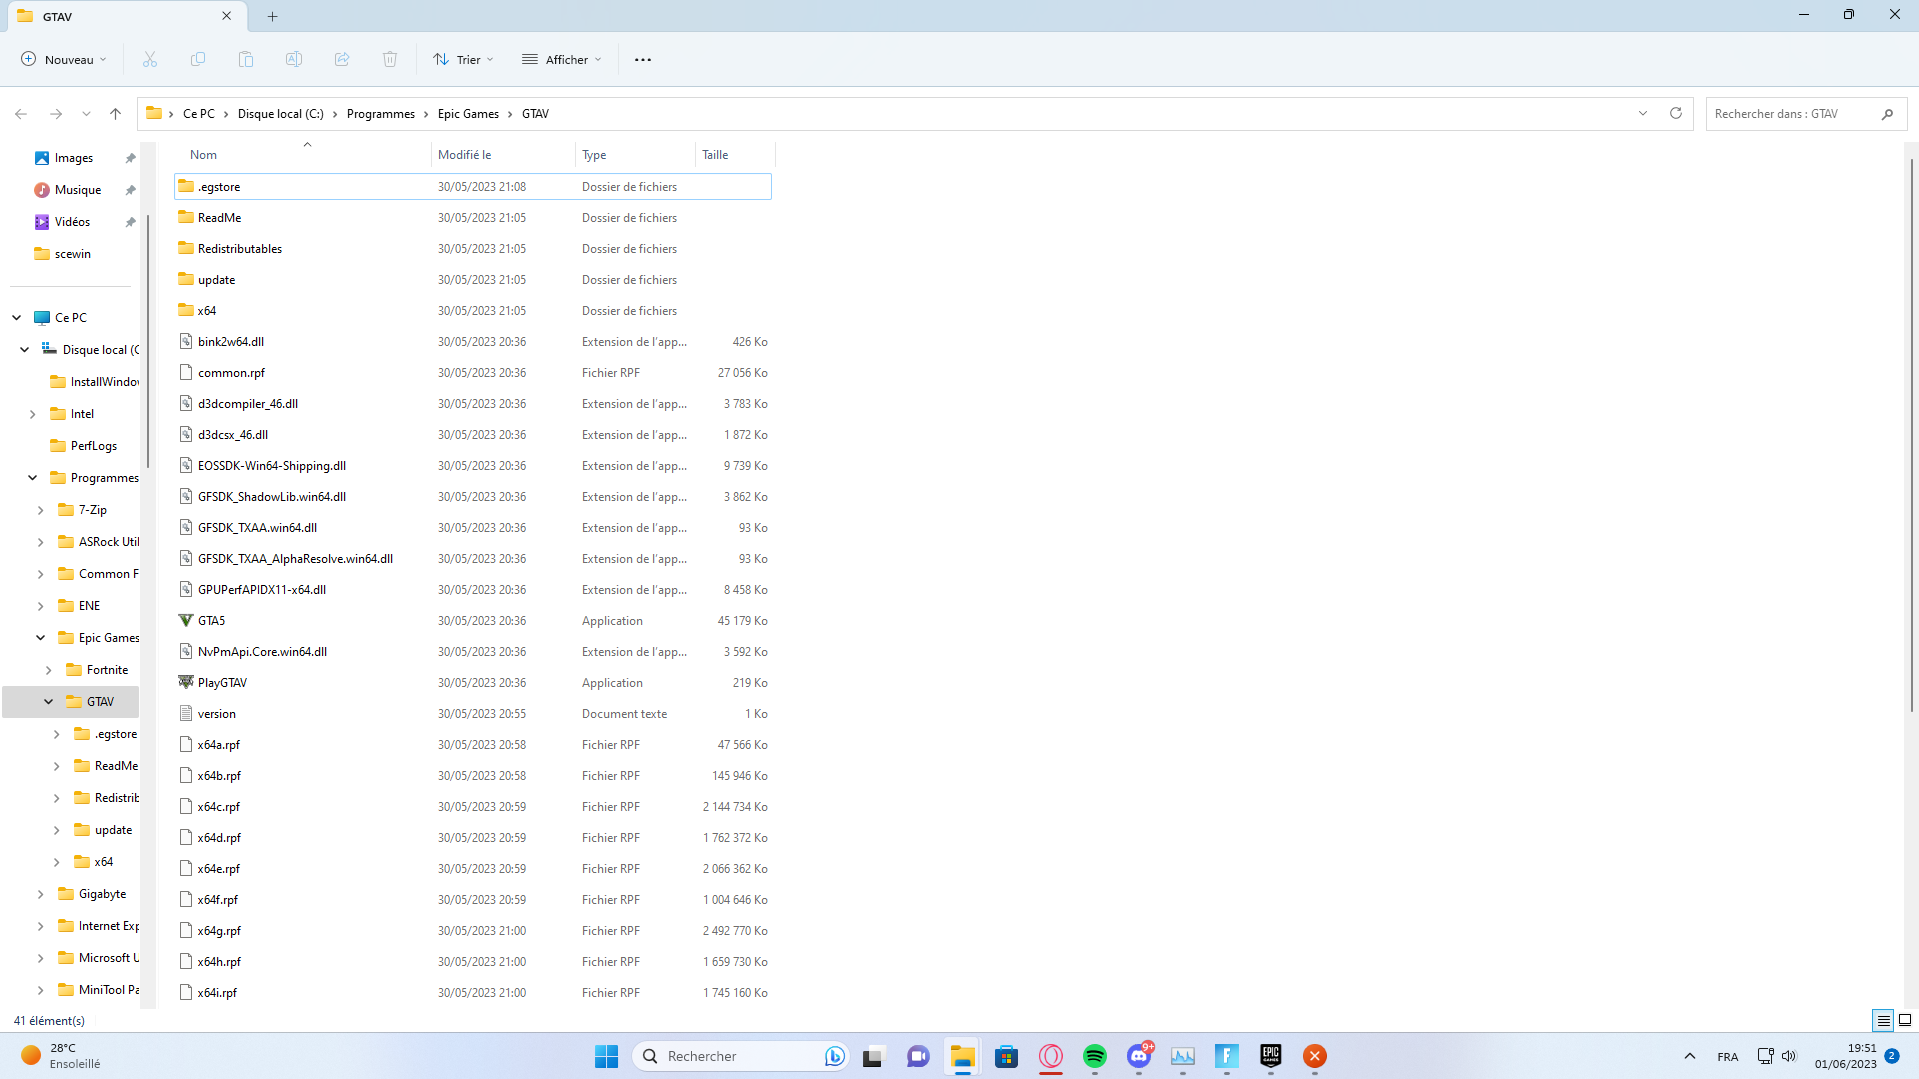Screen dimensions: 1919x1079
Task: Click the Paste icon in the toolbar
Action: pyautogui.click(x=245, y=59)
